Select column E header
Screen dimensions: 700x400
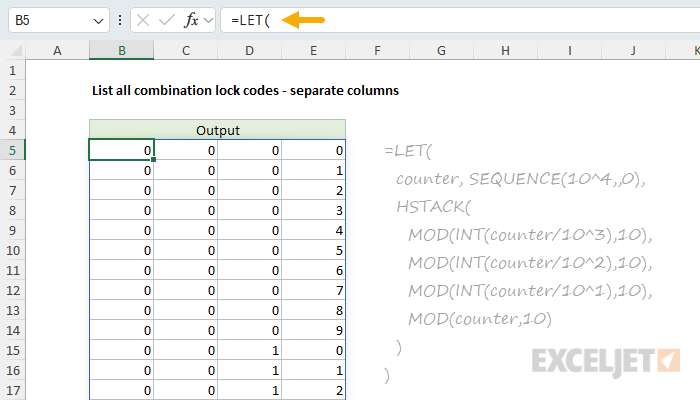coord(313,50)
